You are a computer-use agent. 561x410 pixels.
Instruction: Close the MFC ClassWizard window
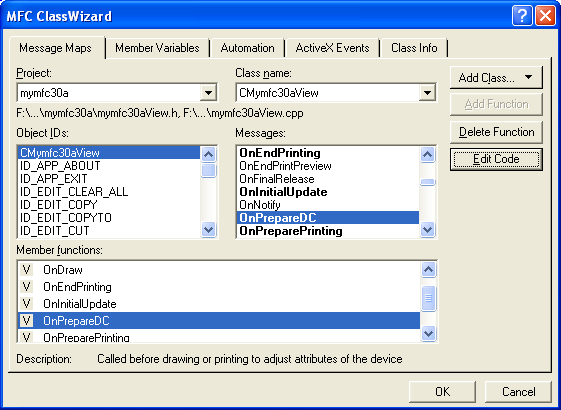[x=545, y=16]
